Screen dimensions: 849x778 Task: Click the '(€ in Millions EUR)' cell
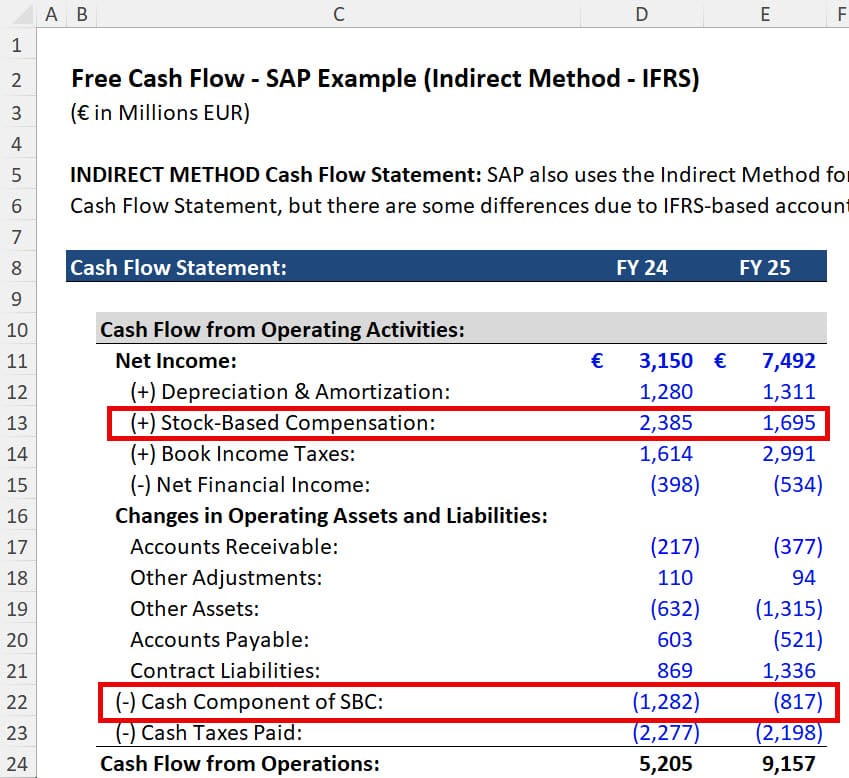coord(160,113)
